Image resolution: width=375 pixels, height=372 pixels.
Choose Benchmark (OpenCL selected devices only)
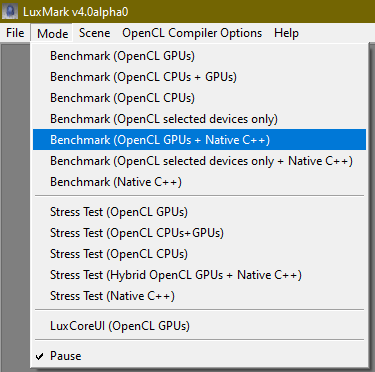(x=199, y=119)
